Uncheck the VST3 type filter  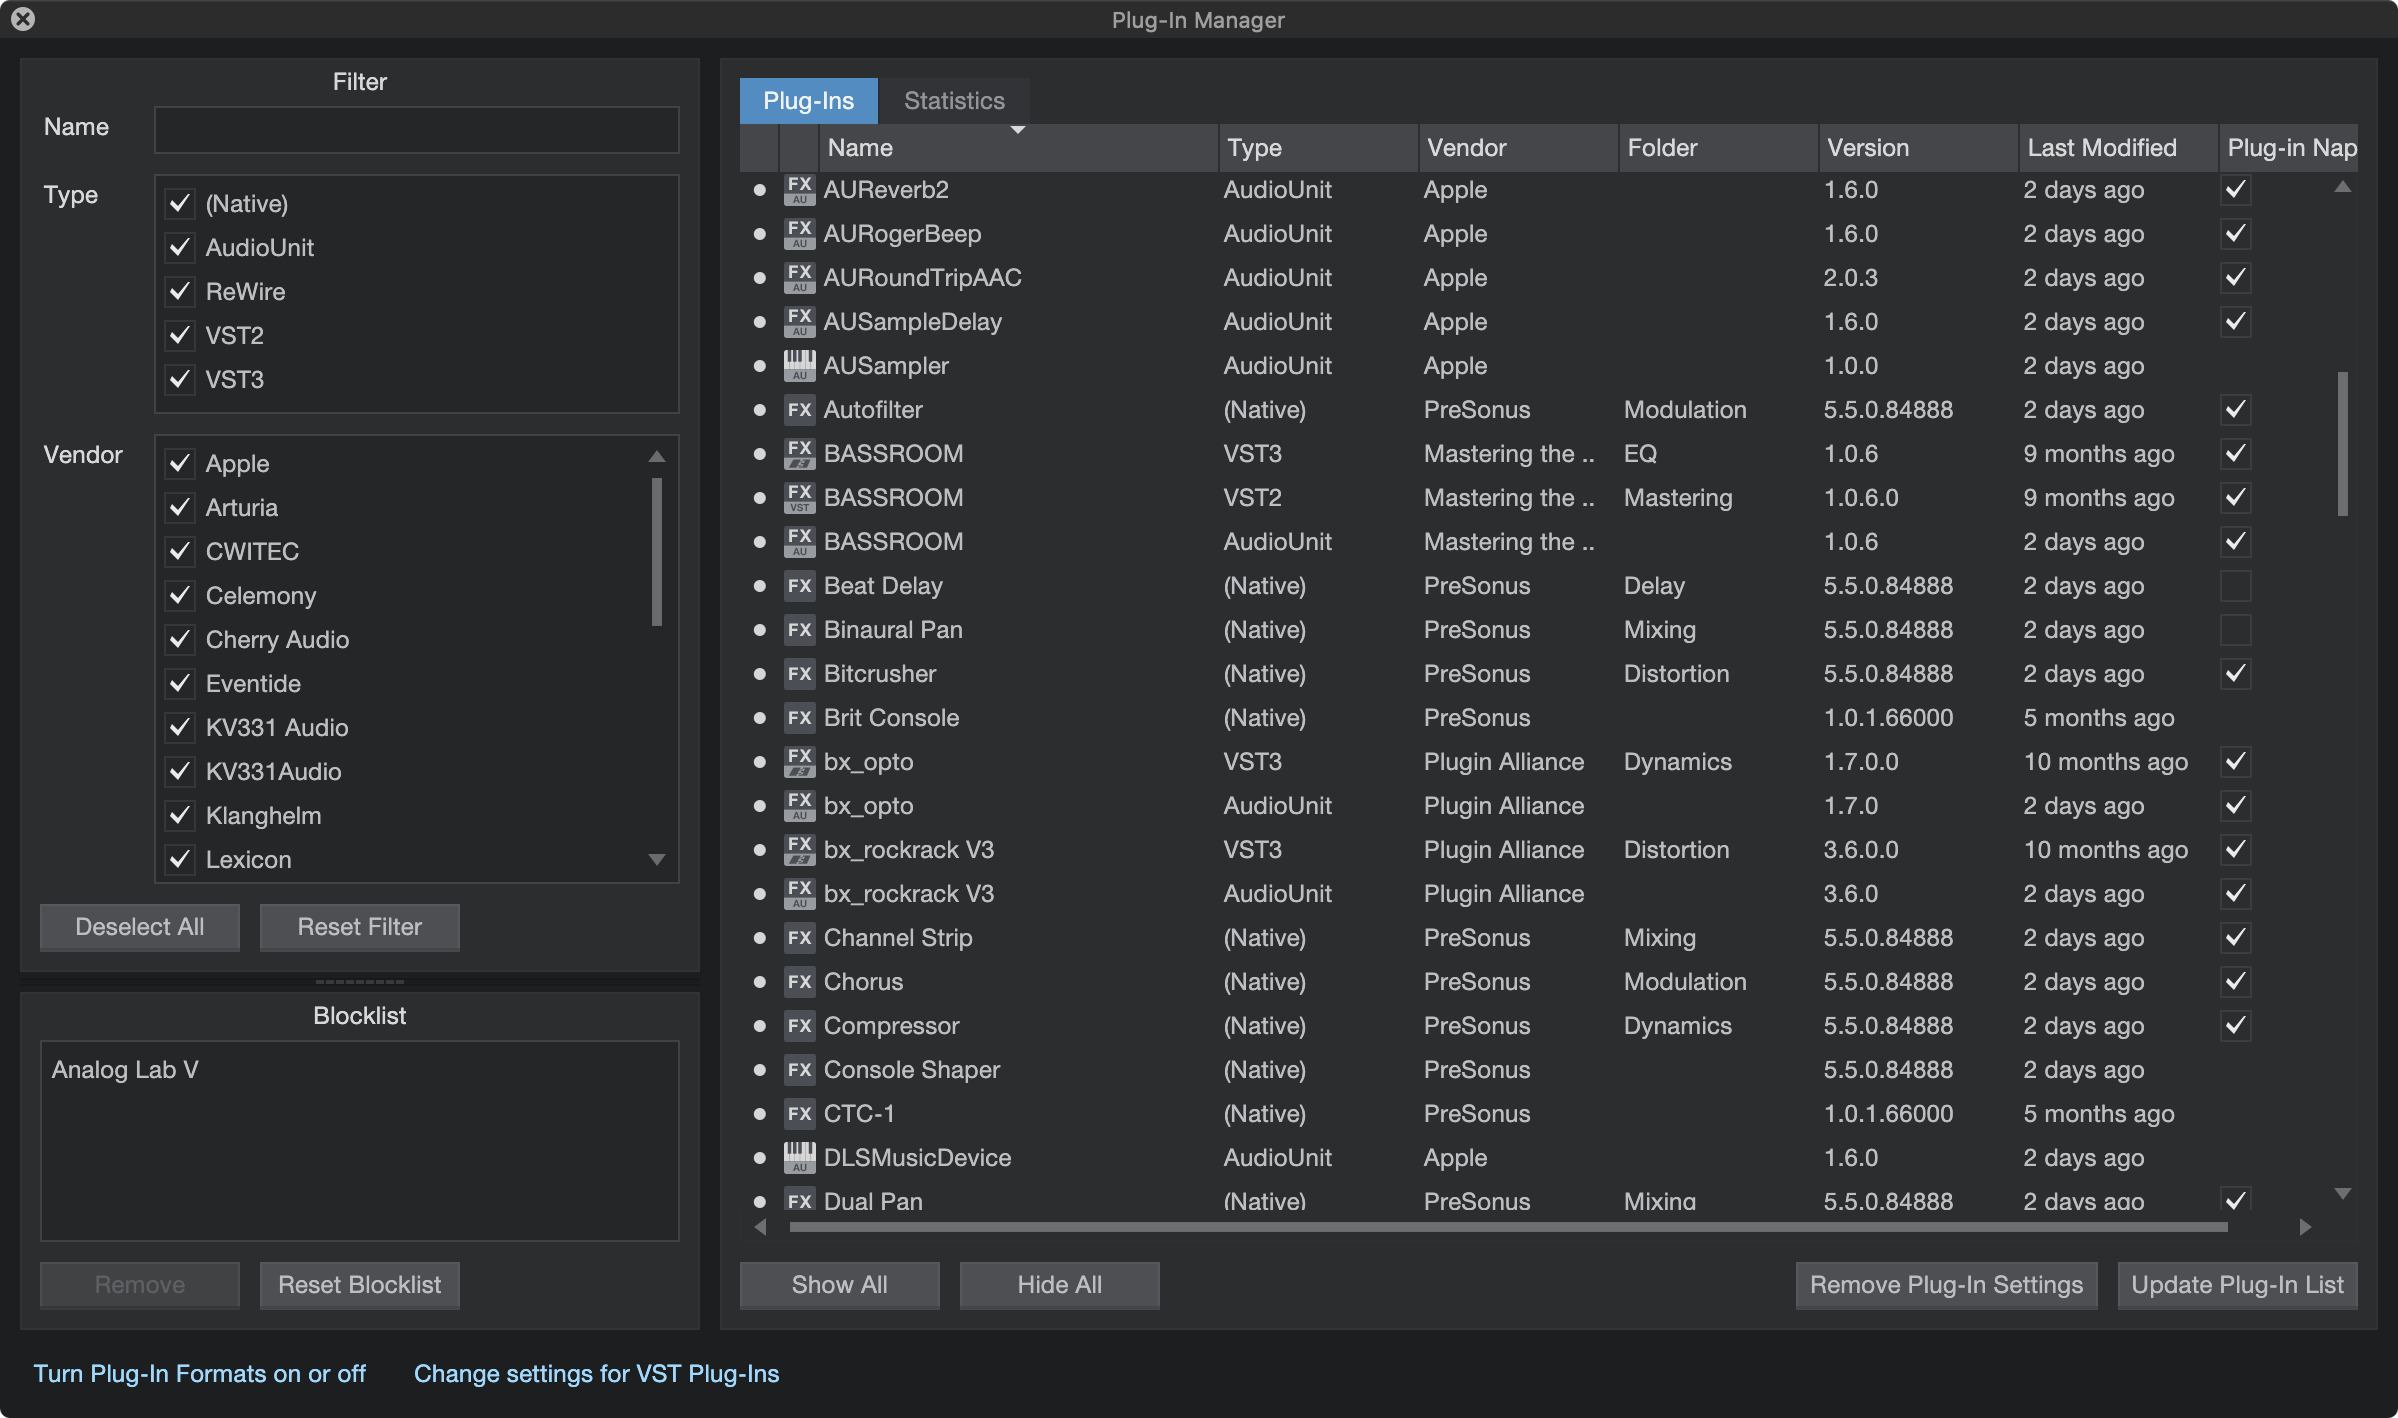click(x=180, y=380)
